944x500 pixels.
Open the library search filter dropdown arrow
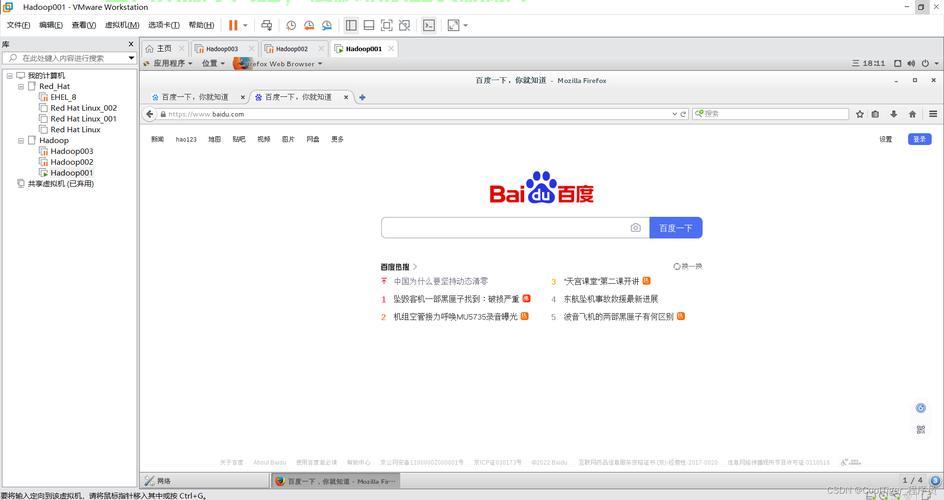131,58
